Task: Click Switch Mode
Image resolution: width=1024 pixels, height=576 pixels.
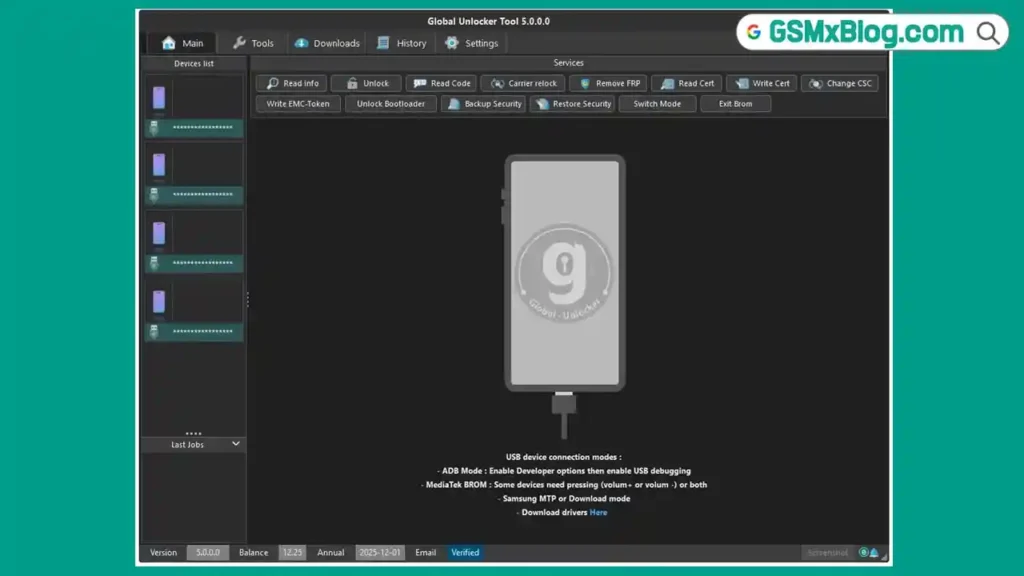Action: tap(657, 104)
